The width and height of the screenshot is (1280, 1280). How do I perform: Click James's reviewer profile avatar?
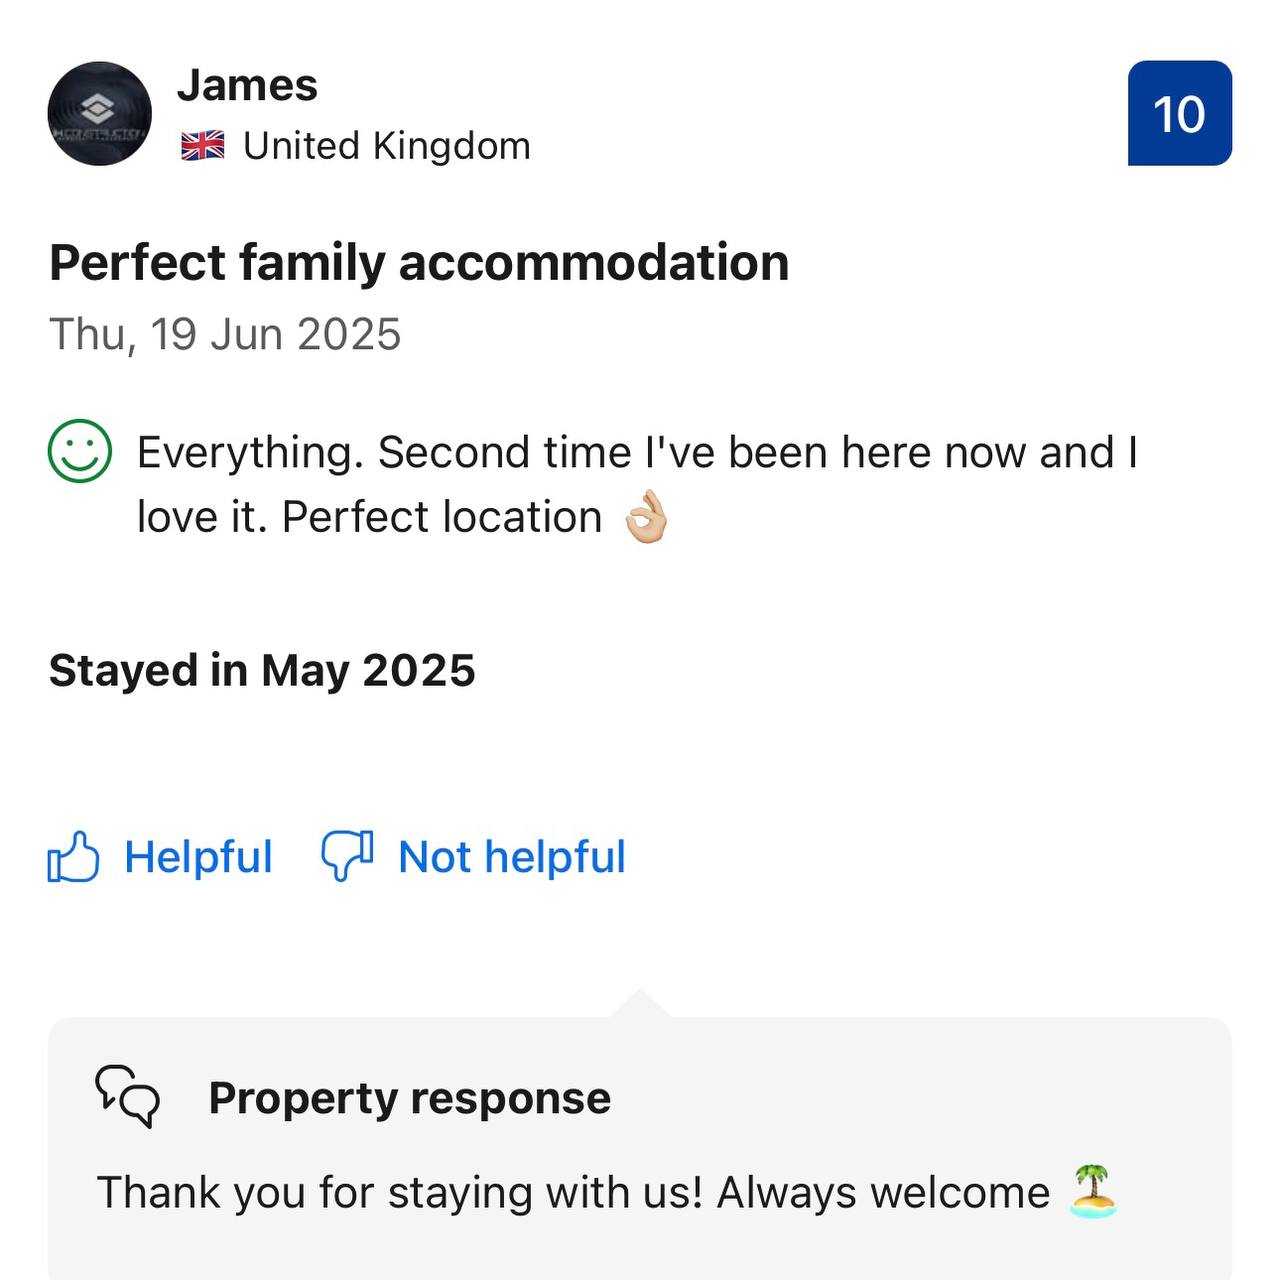coord(99,114)
